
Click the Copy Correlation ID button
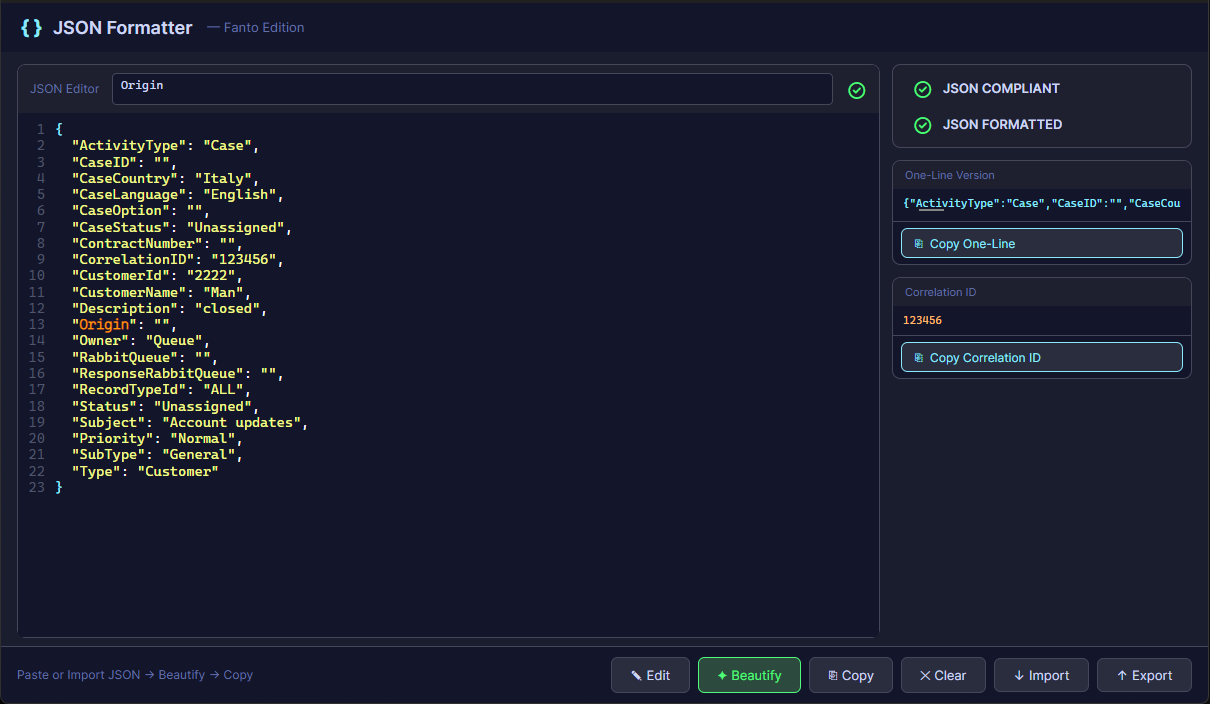click(x=1042, y=357)
